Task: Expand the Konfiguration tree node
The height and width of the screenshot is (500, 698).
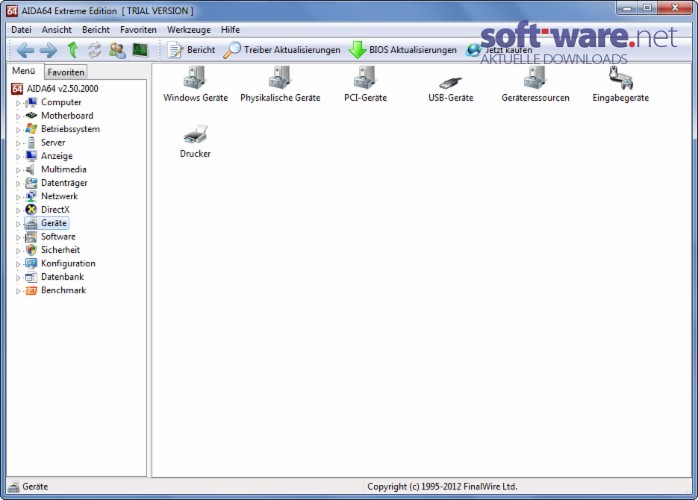Action: tap(18, 264)
